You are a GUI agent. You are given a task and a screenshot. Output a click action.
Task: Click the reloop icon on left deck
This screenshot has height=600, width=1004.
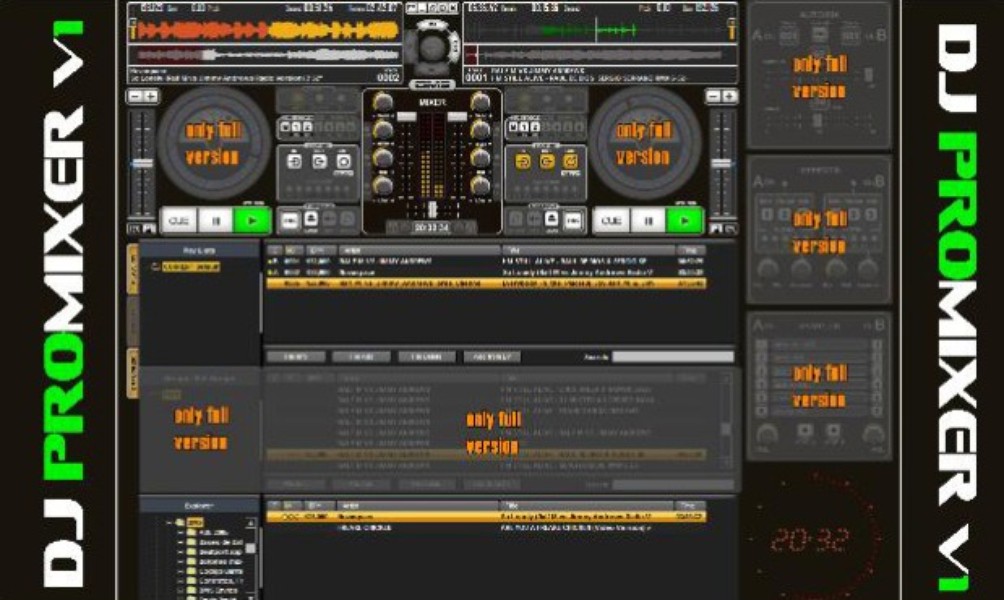344,161
